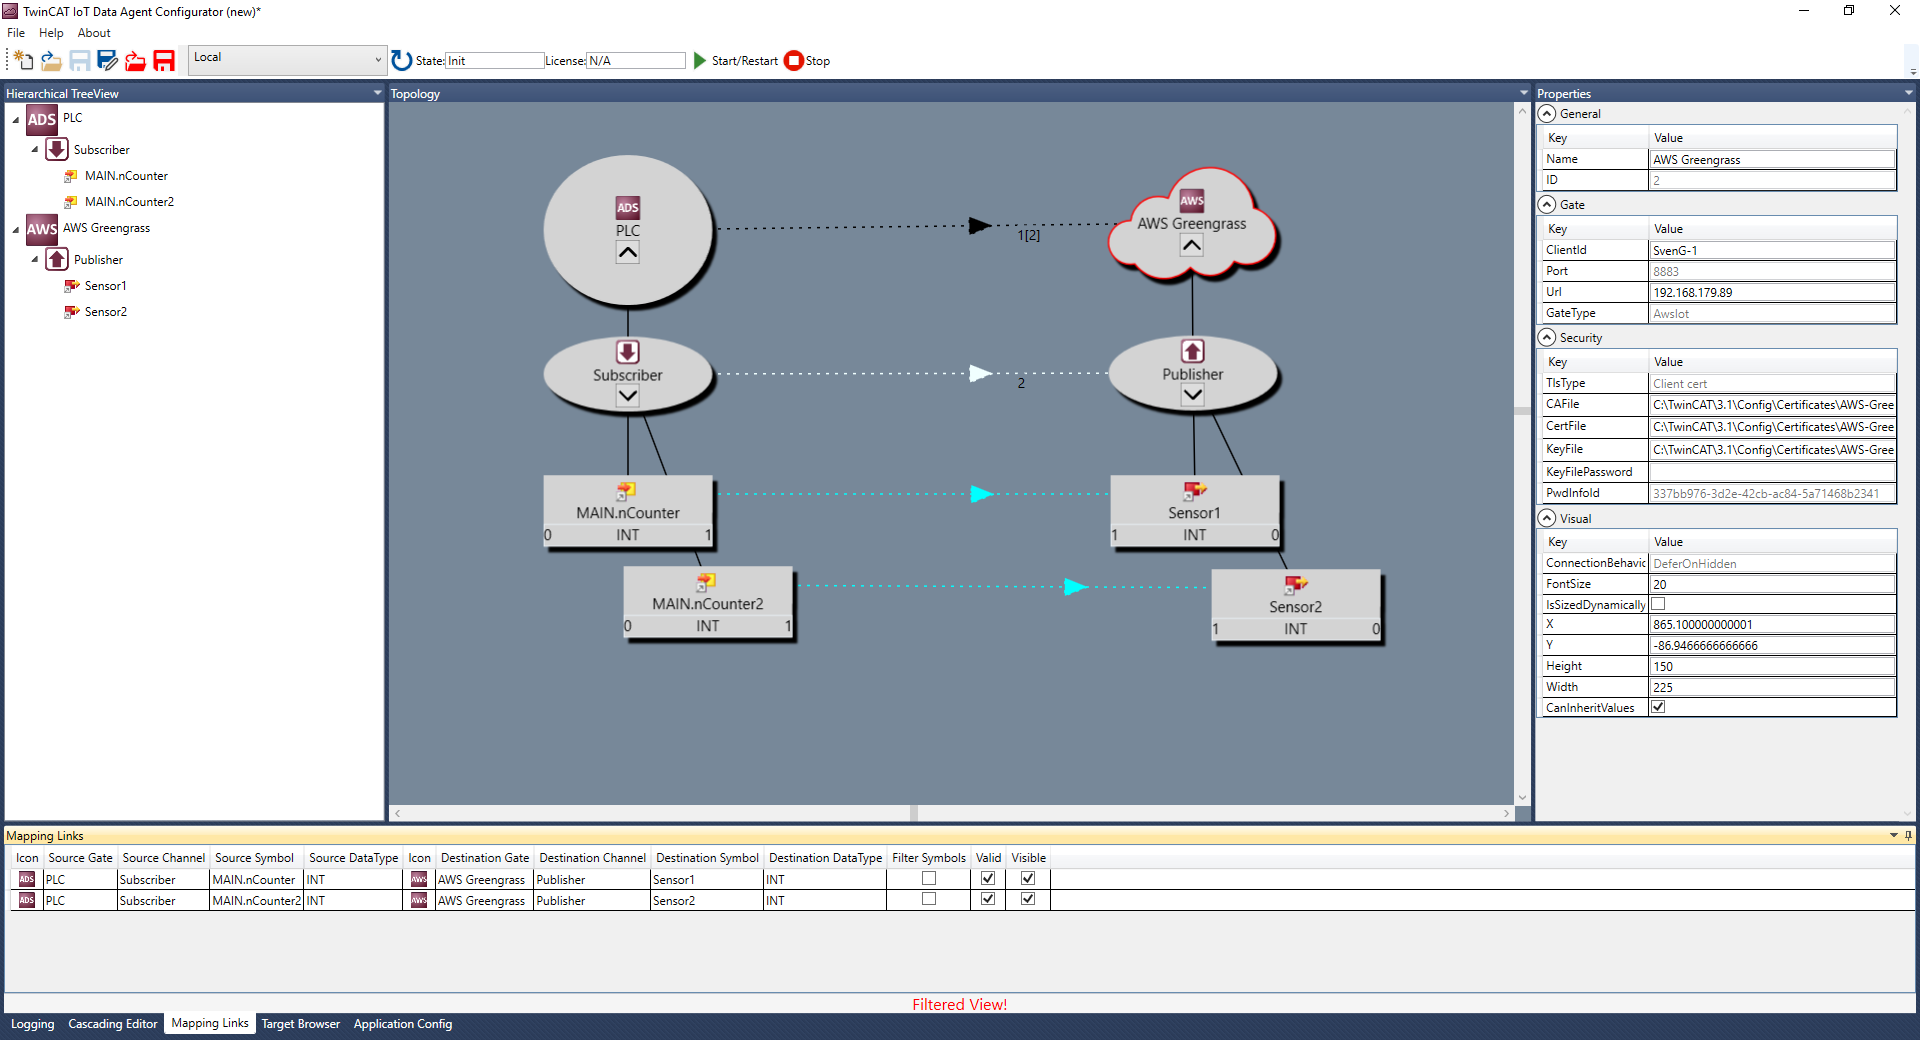Viewport: 1920px width, 1040px height.
Task: Collapse the AWS Greengrass tree node
Action: coord(16,230)
